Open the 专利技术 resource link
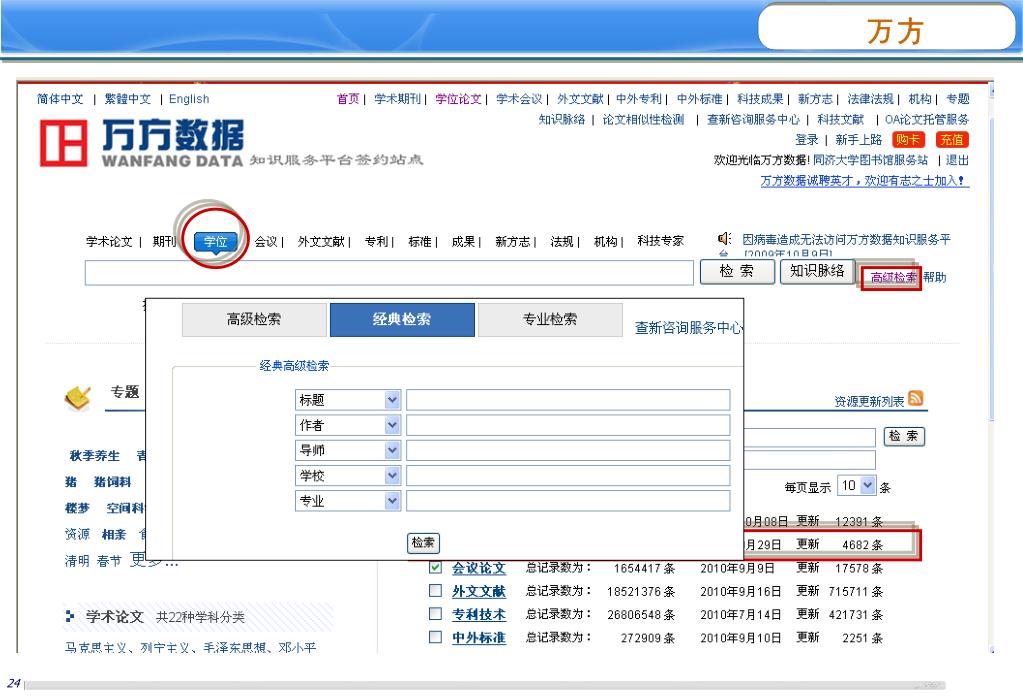 (x=479, y=614)
